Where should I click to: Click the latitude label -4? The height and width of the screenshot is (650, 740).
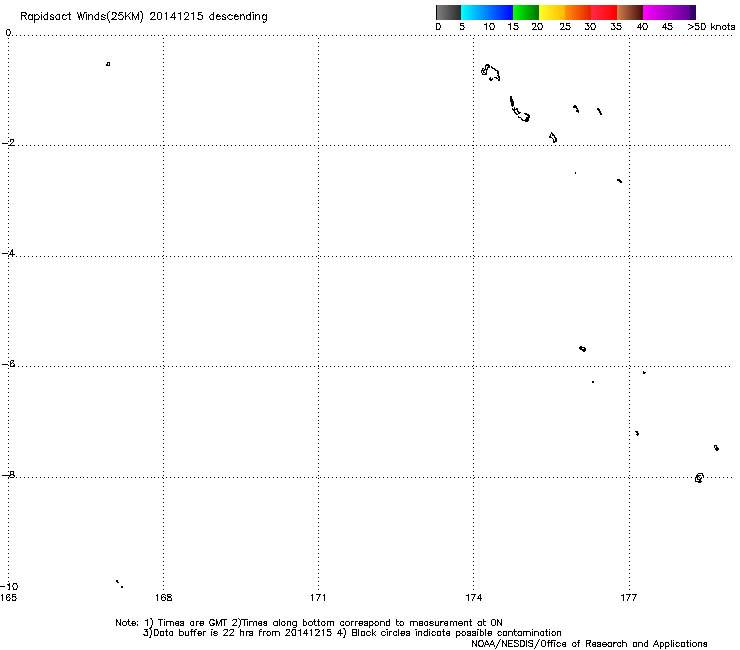8,253
